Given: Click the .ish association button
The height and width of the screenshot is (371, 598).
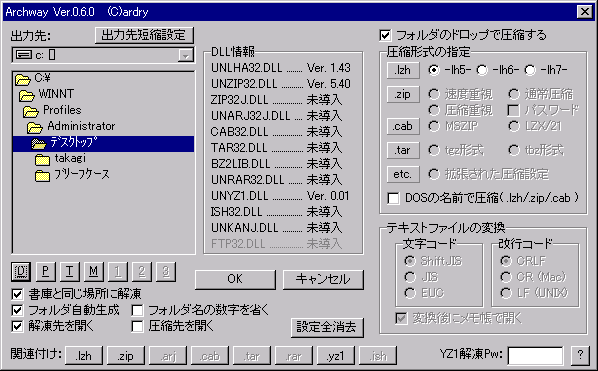Looking at the screenshot, I should [378, 356].
